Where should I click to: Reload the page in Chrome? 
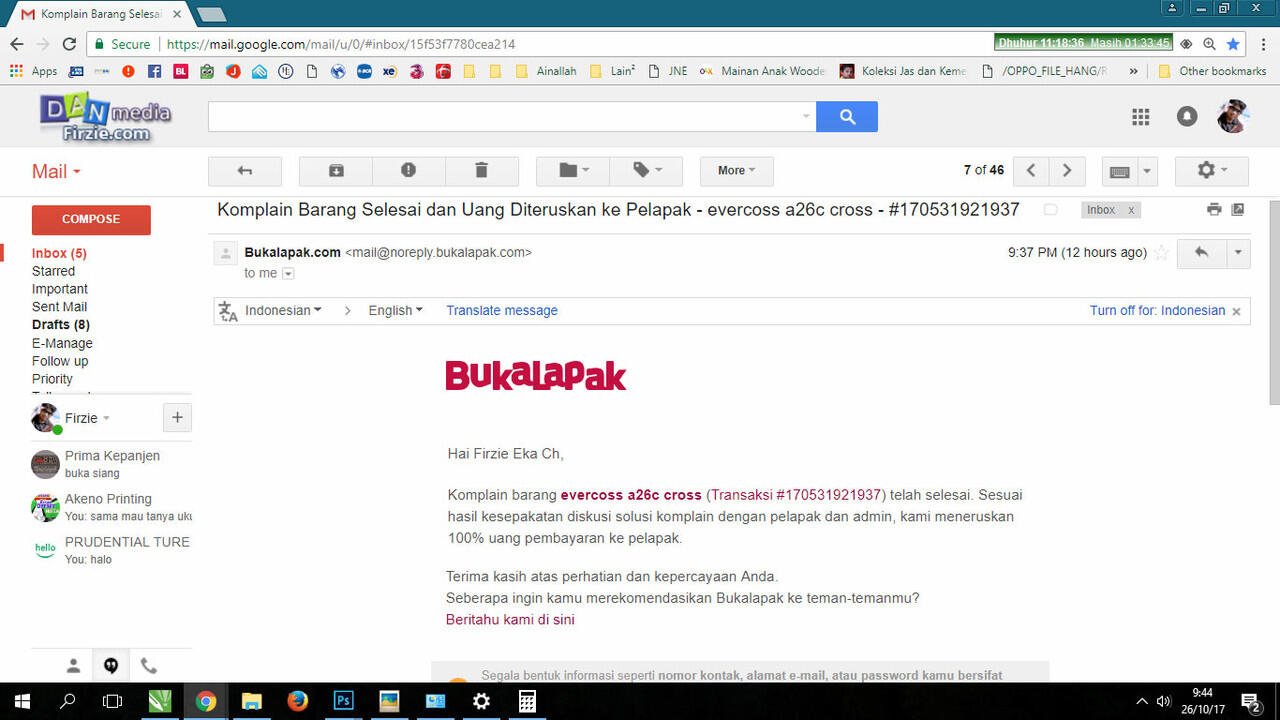69,44
